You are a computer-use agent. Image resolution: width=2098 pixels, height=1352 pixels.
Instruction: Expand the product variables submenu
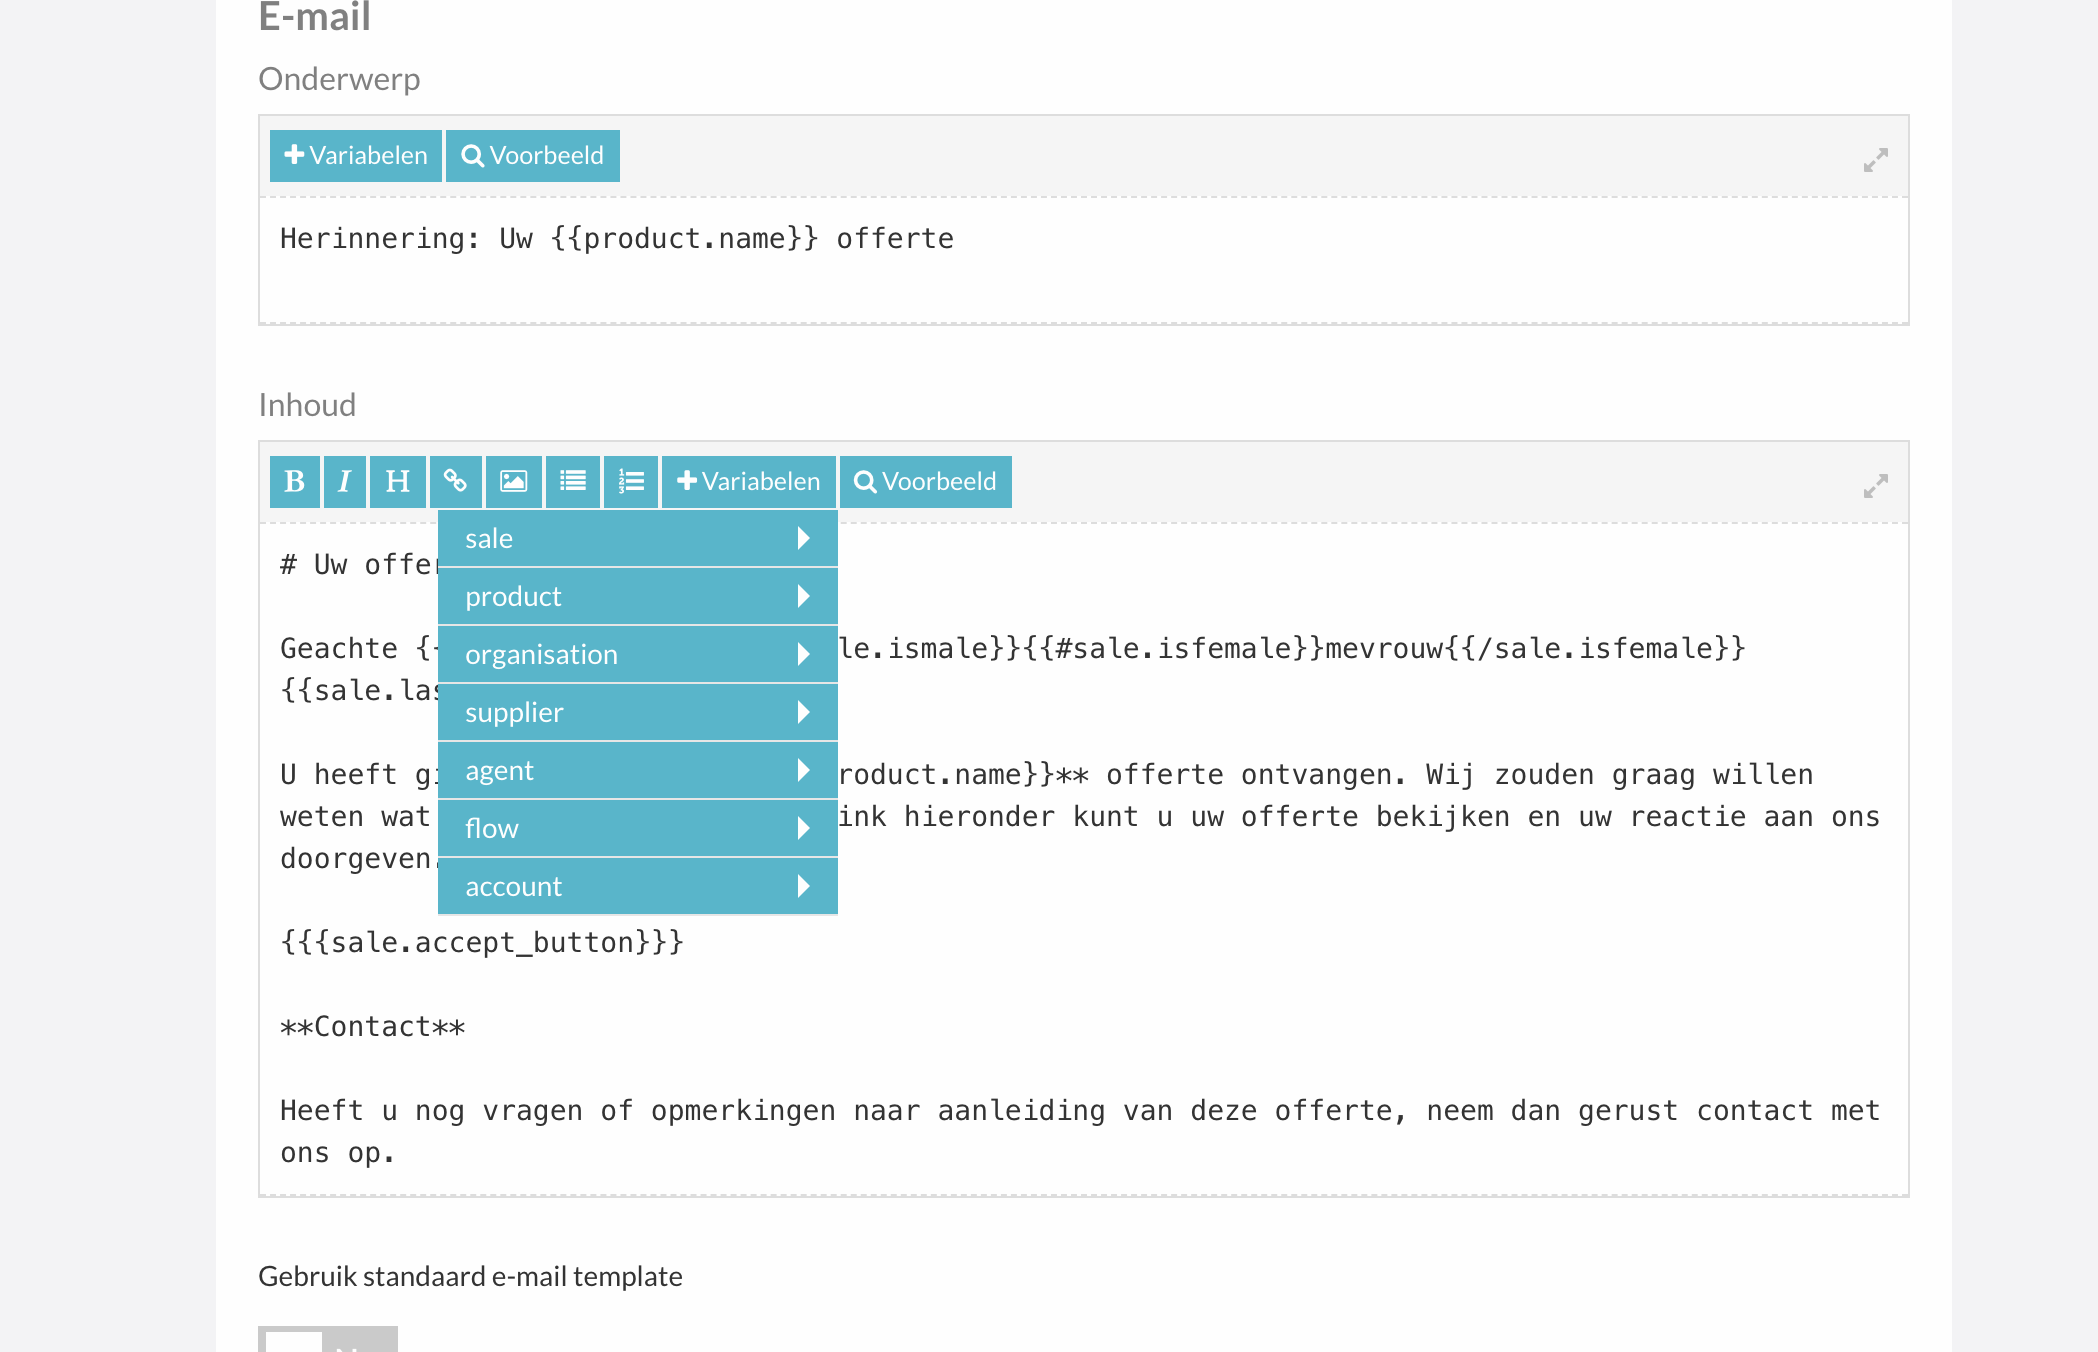637,597
